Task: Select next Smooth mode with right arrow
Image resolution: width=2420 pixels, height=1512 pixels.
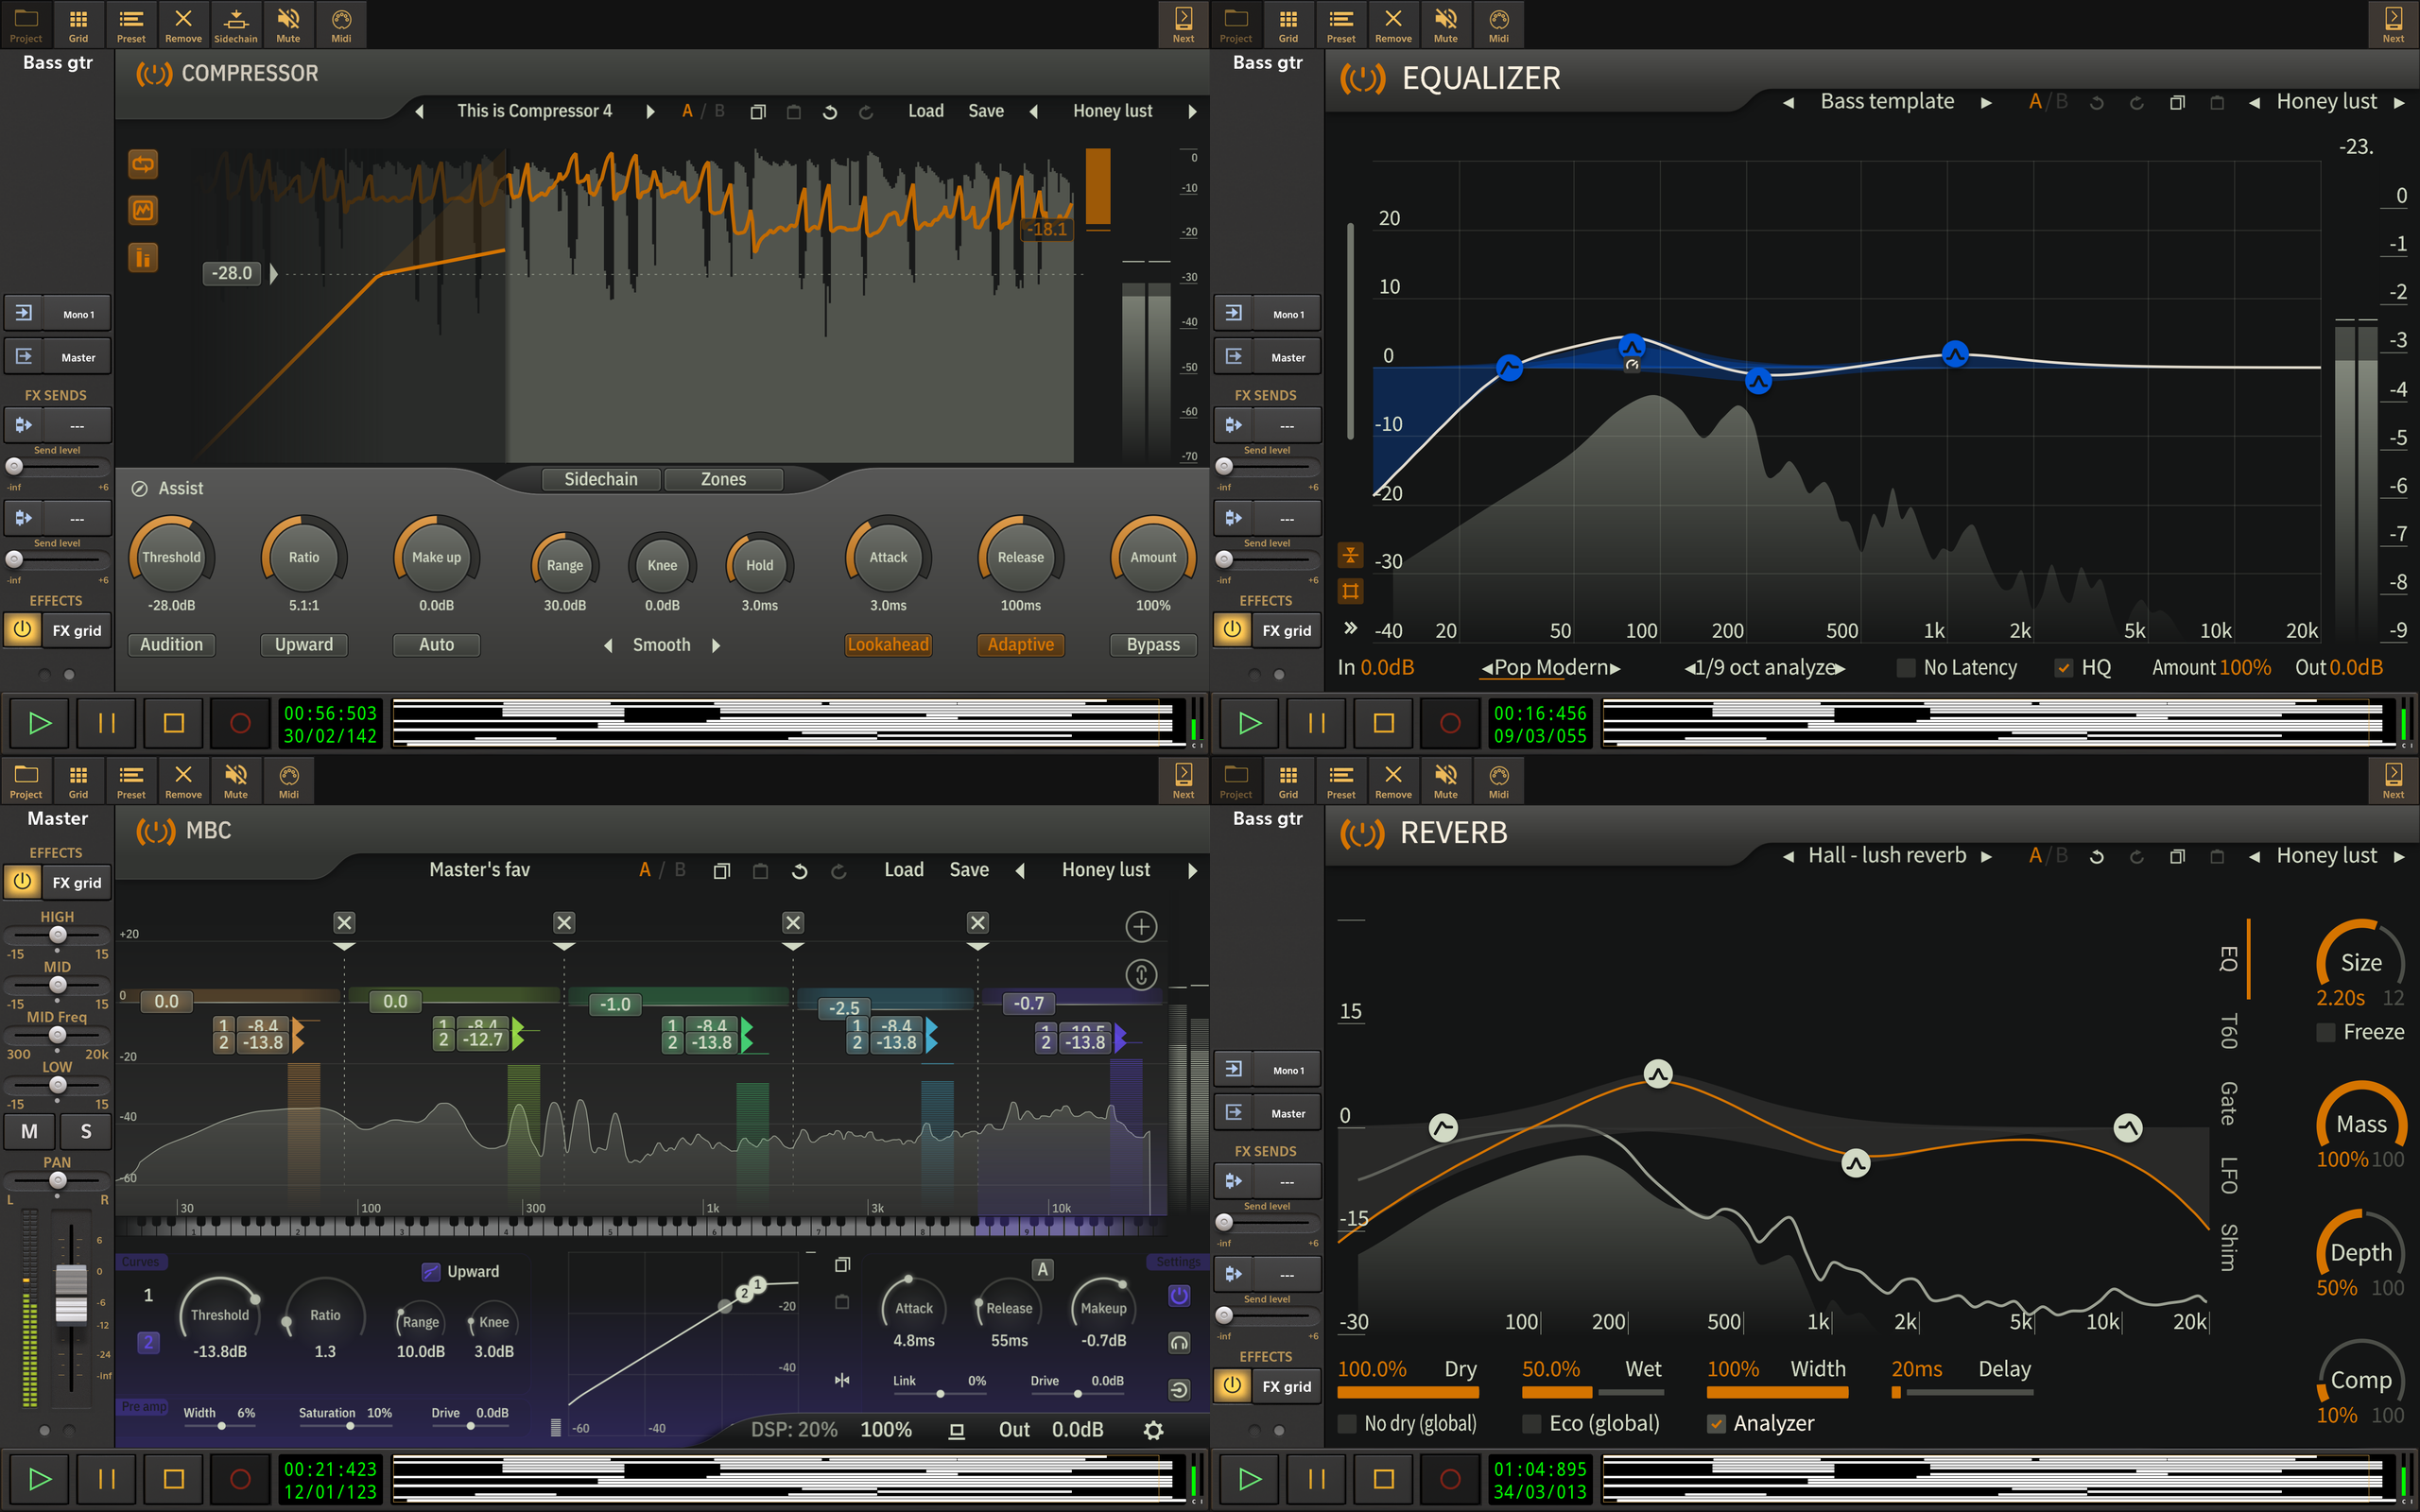Action: point(716,646)
